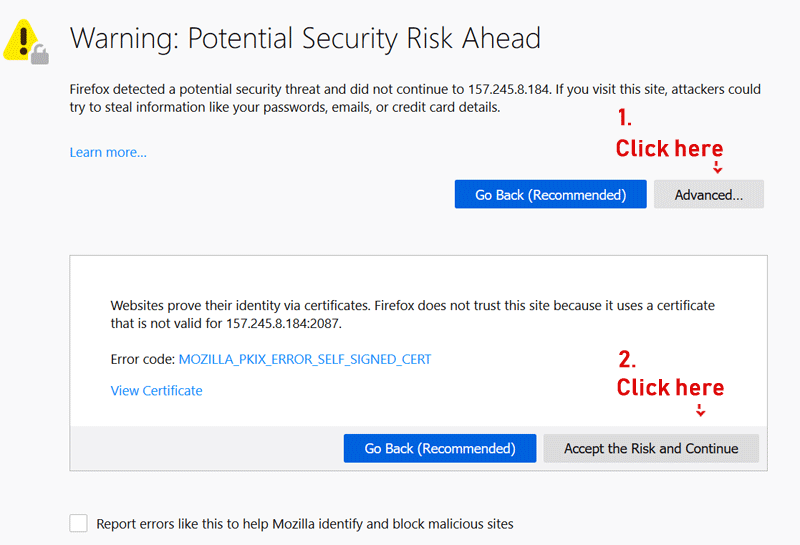Open the Learn more link

coord(108,152)
